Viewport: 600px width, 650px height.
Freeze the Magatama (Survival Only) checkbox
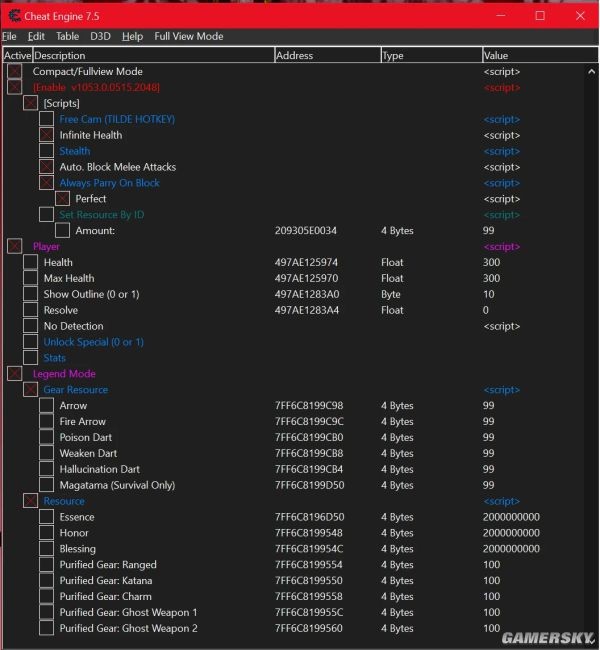46,485
